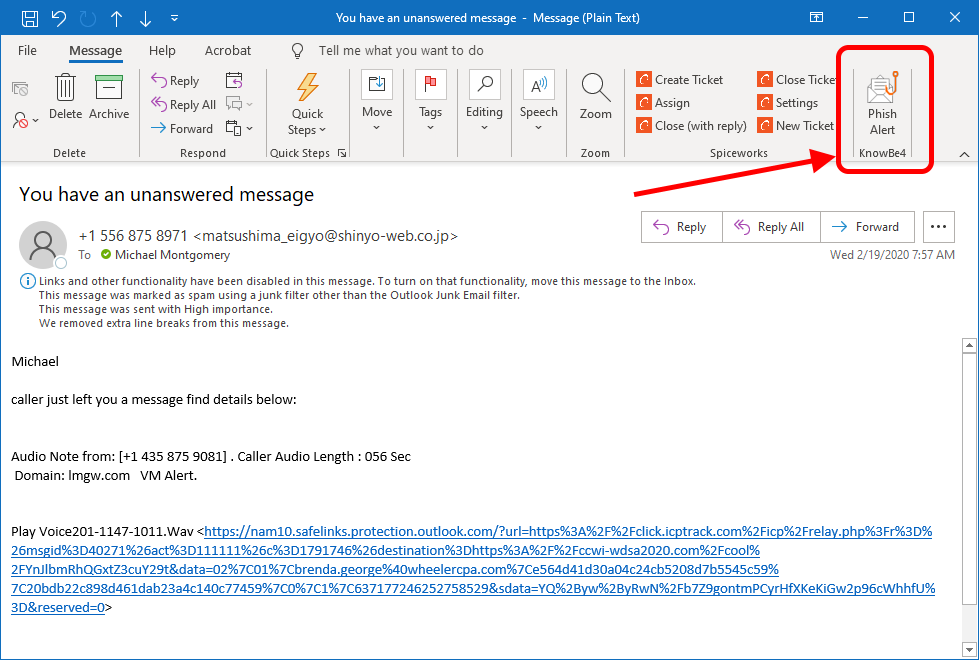Open the File menu

click(x=27, y=51)
